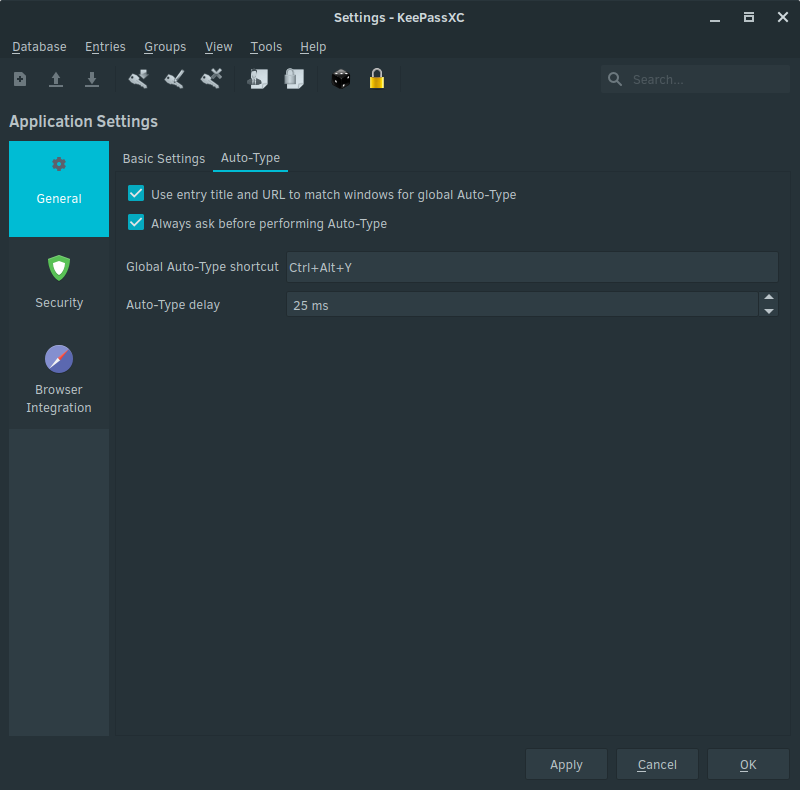The height and width of the screenshot is (790, 800).
Task: Click the Save Database download-arrow icon
Action: pos(92,79)
